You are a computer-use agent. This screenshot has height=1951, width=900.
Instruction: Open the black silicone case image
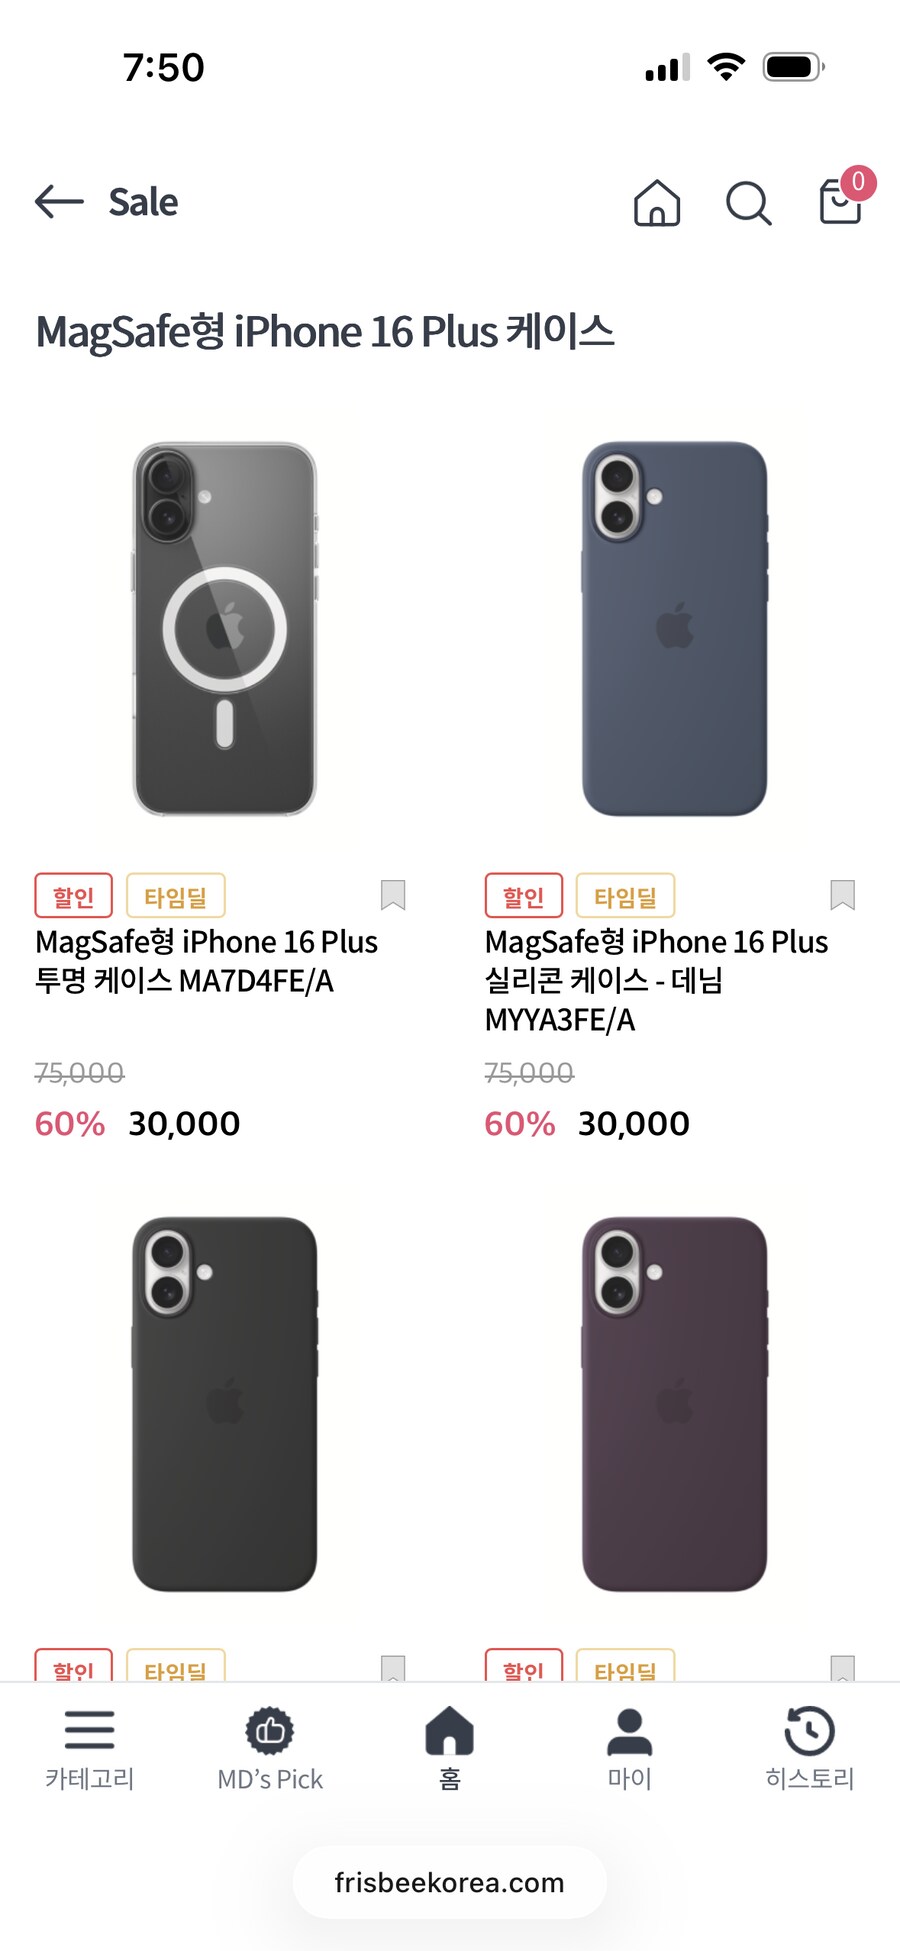tap(225, 1404)
